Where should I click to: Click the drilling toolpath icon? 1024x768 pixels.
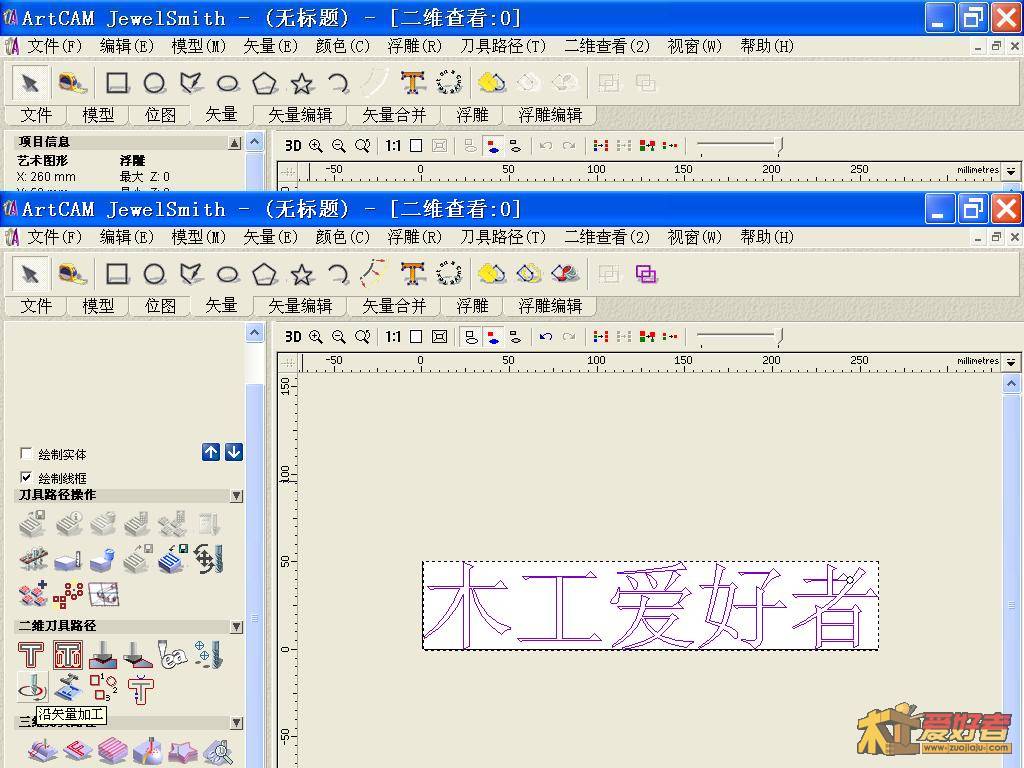[x=209, y=654]
